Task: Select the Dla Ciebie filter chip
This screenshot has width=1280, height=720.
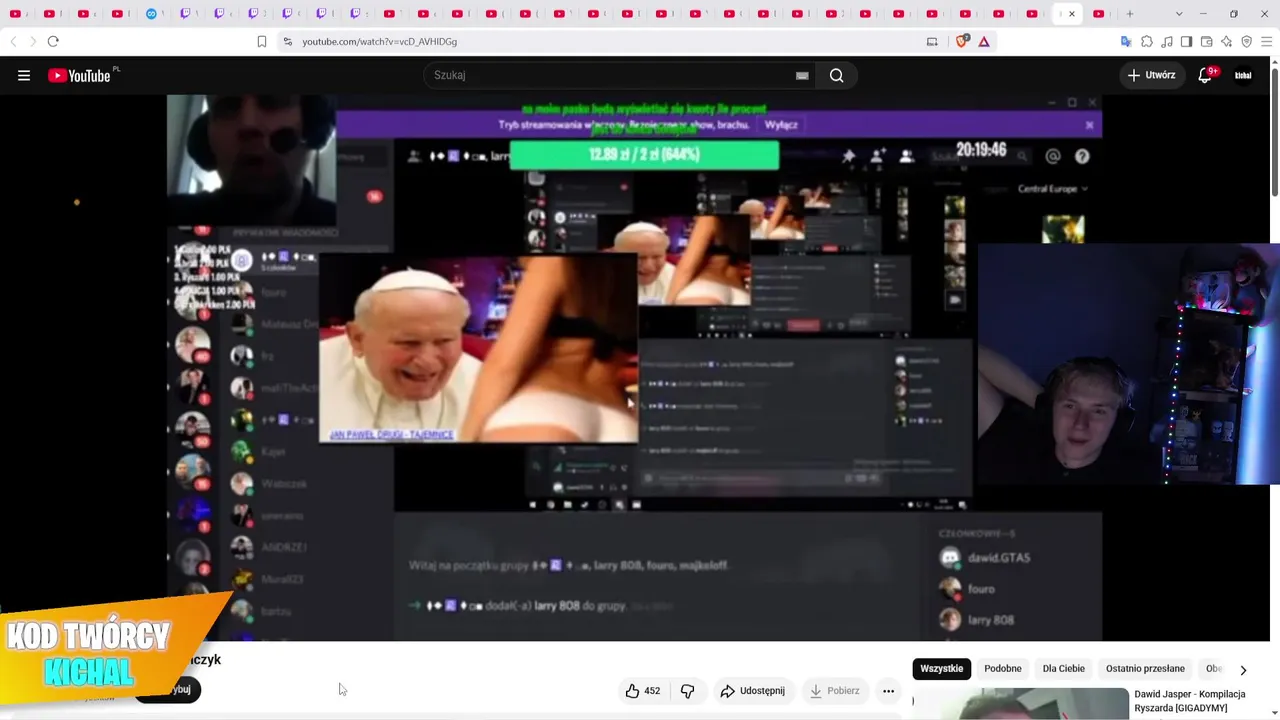Action: (x=1063, y=669)
